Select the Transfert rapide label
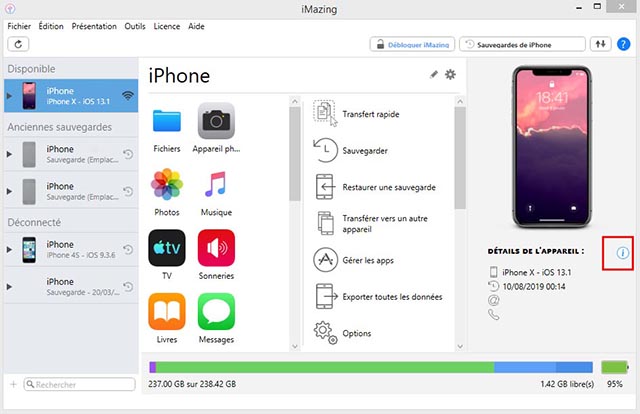640x414 pixels. [371, 114]
